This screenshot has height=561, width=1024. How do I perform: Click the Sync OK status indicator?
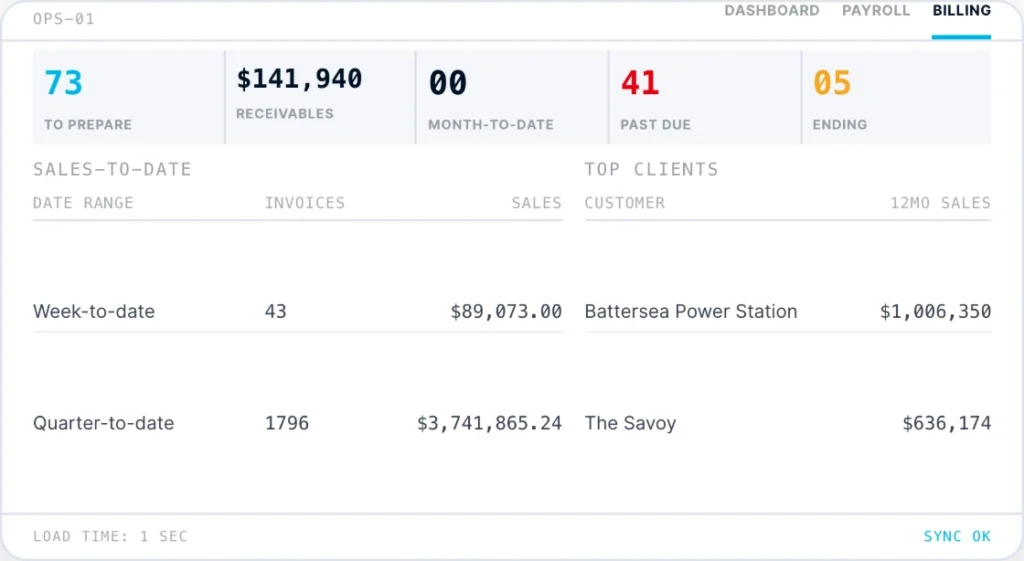[957, 536]
